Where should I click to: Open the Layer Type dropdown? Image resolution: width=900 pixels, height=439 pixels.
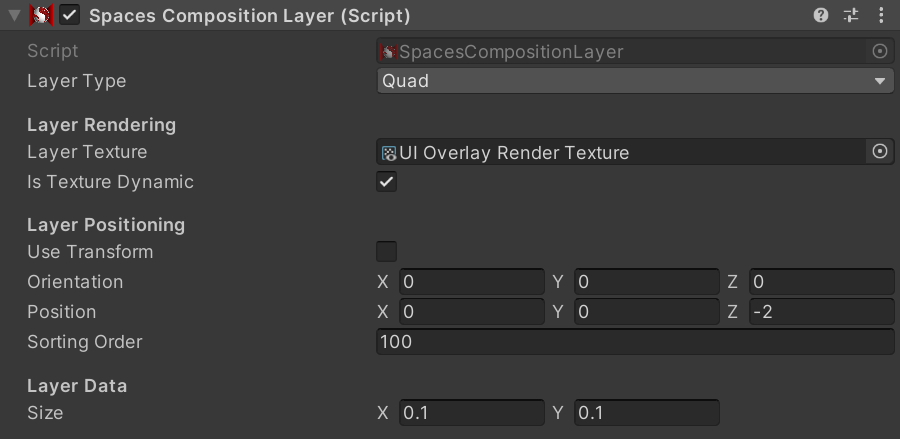(635, 81)
